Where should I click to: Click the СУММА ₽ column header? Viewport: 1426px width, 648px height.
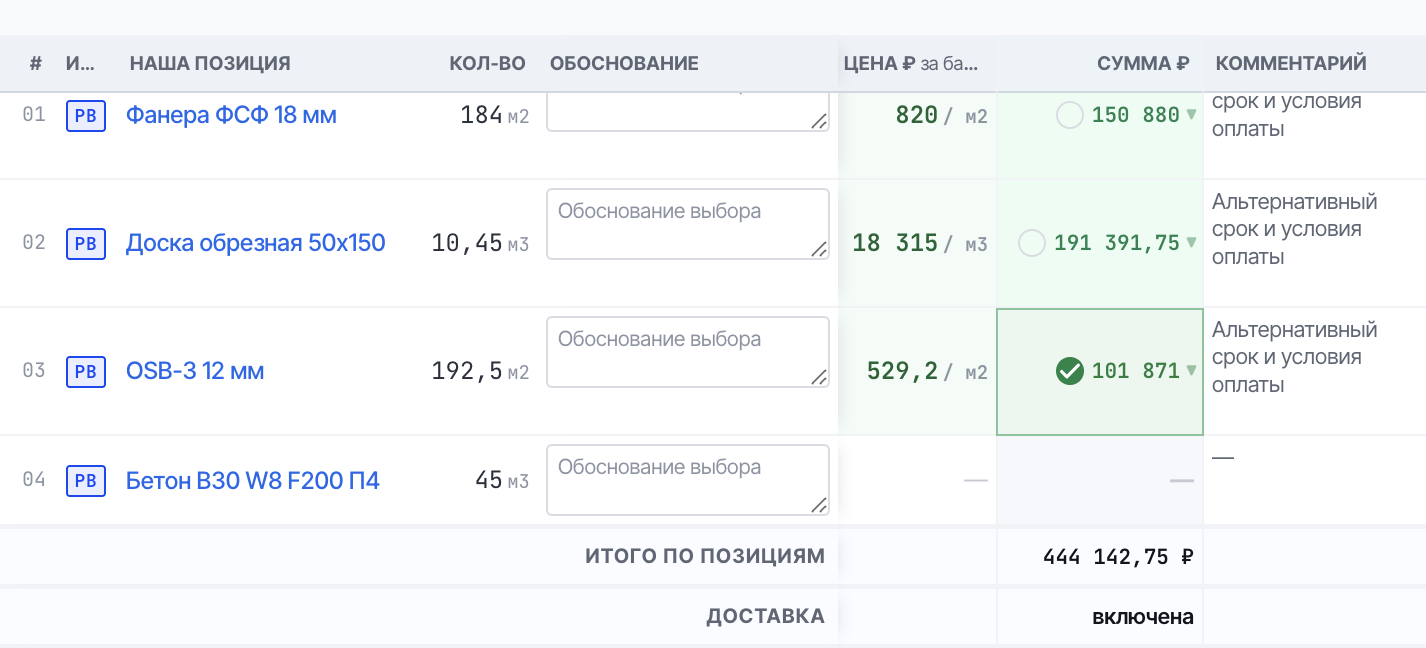pos(1142,64)
